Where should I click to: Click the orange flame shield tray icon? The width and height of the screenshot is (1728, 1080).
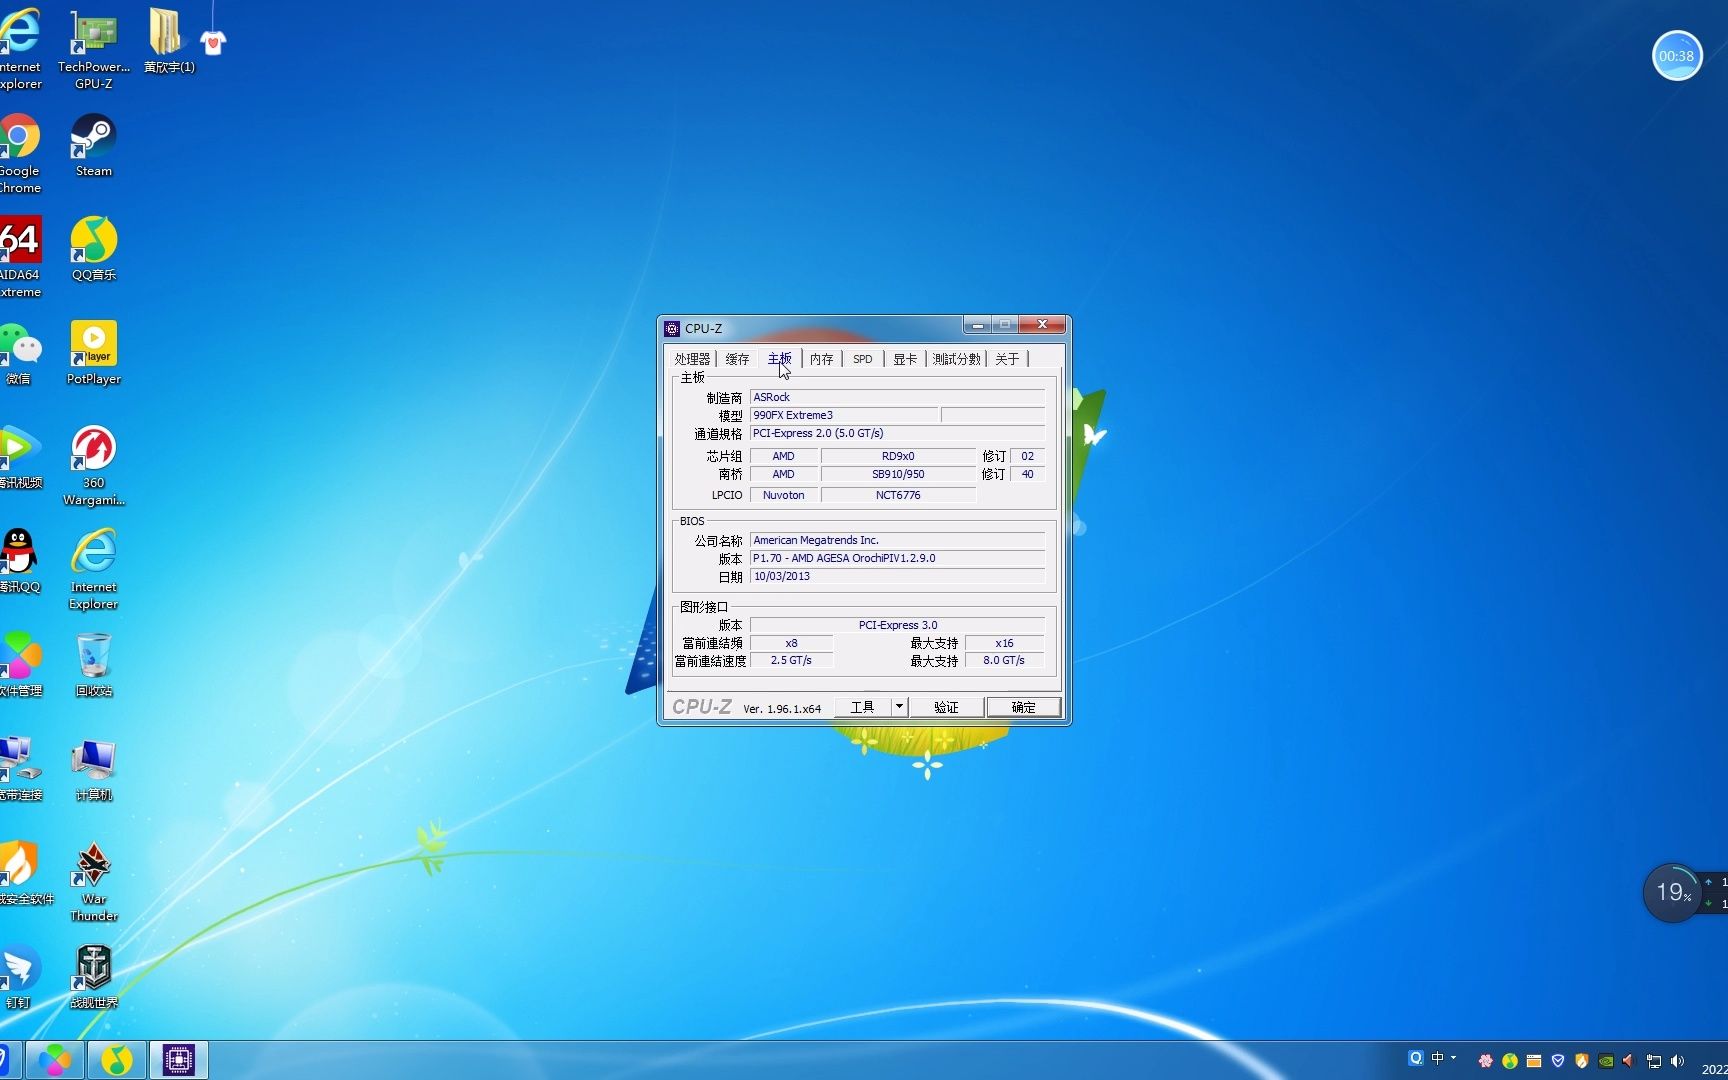coord(1582,1061)
